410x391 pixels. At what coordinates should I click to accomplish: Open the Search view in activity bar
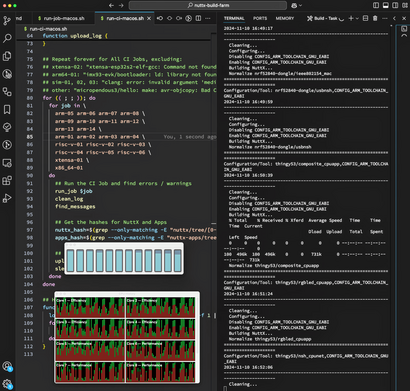tap(7, 38)
